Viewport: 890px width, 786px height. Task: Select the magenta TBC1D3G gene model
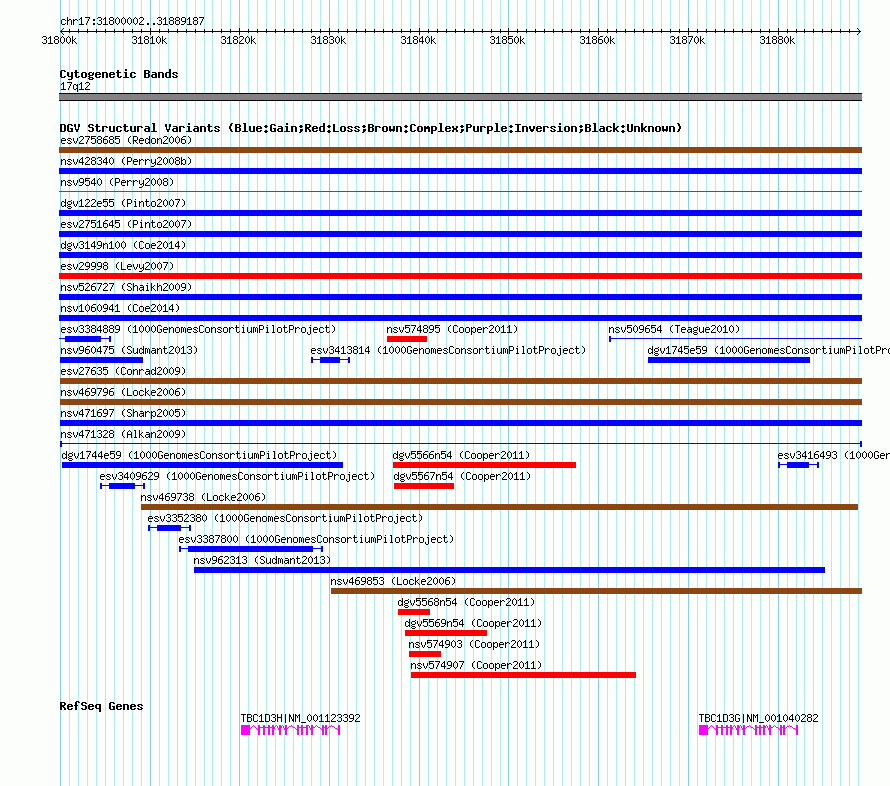748,730
